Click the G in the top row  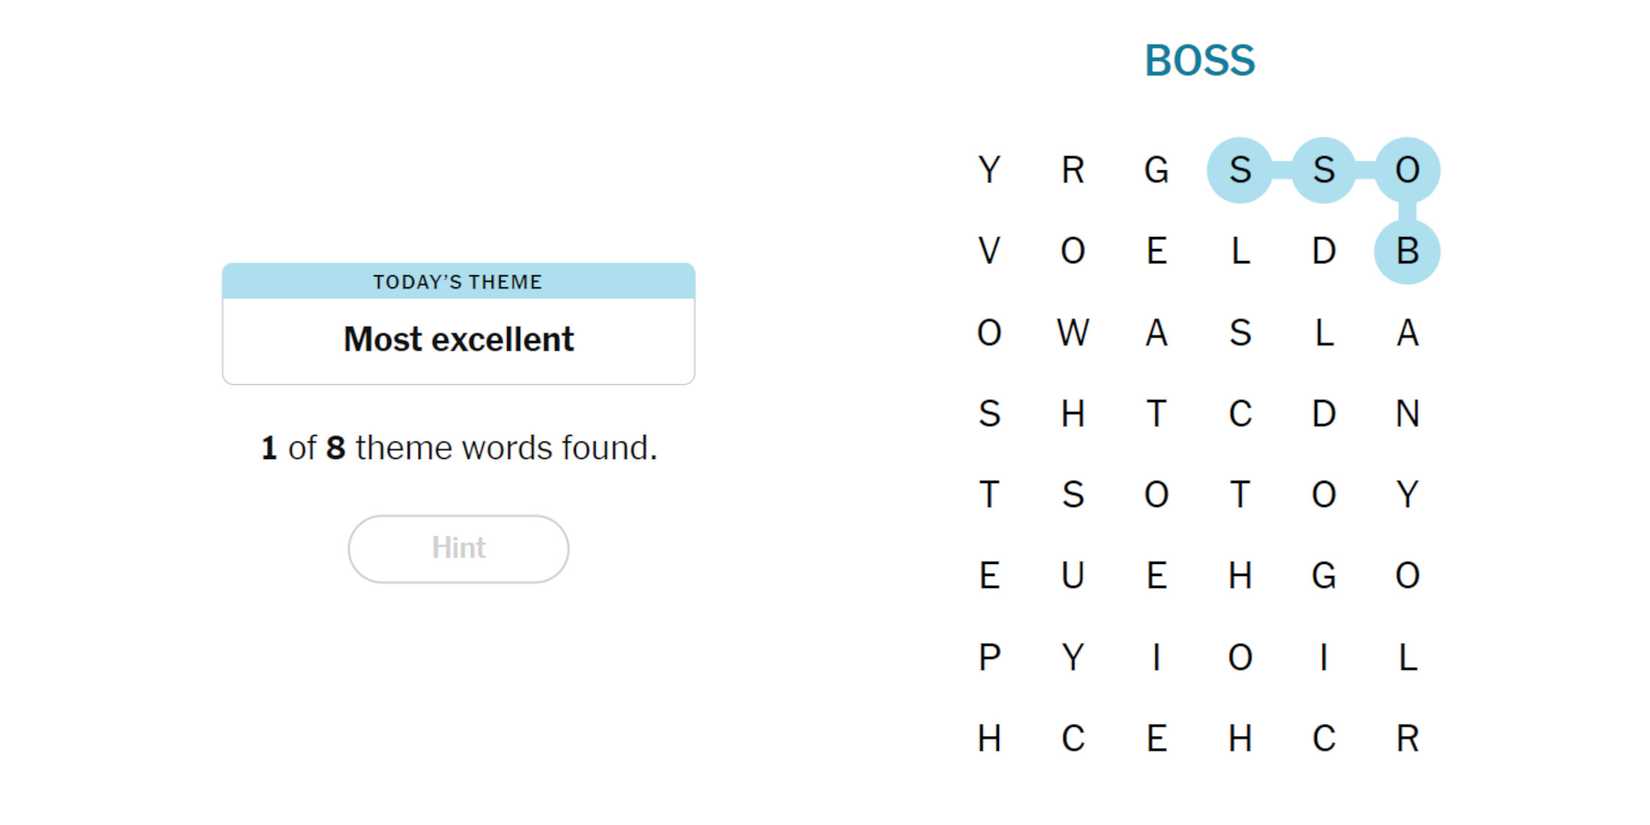pos(1156,170)
